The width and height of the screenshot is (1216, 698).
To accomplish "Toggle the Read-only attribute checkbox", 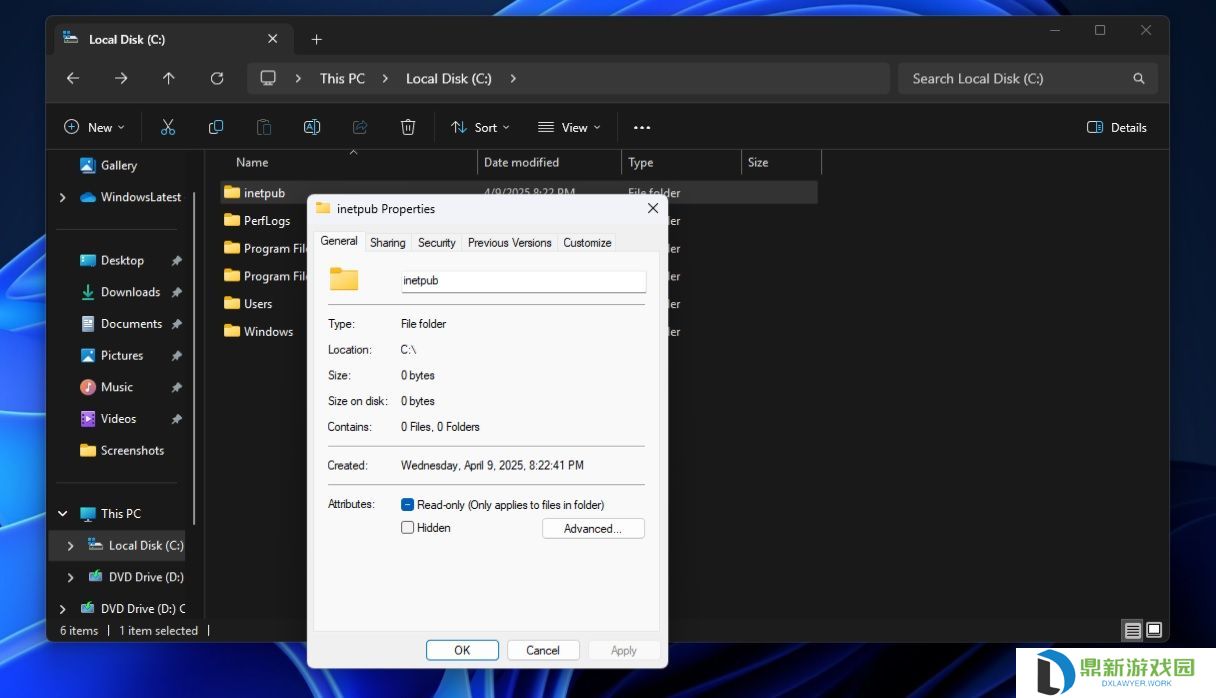I will [407, 505].
